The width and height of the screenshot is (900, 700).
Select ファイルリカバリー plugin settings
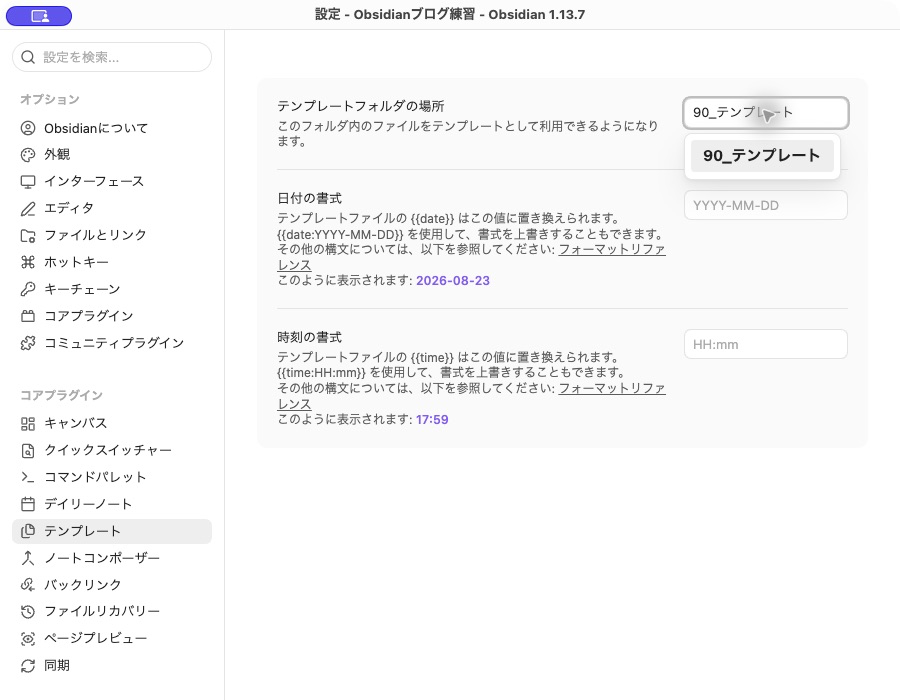(x=112, y=612)
